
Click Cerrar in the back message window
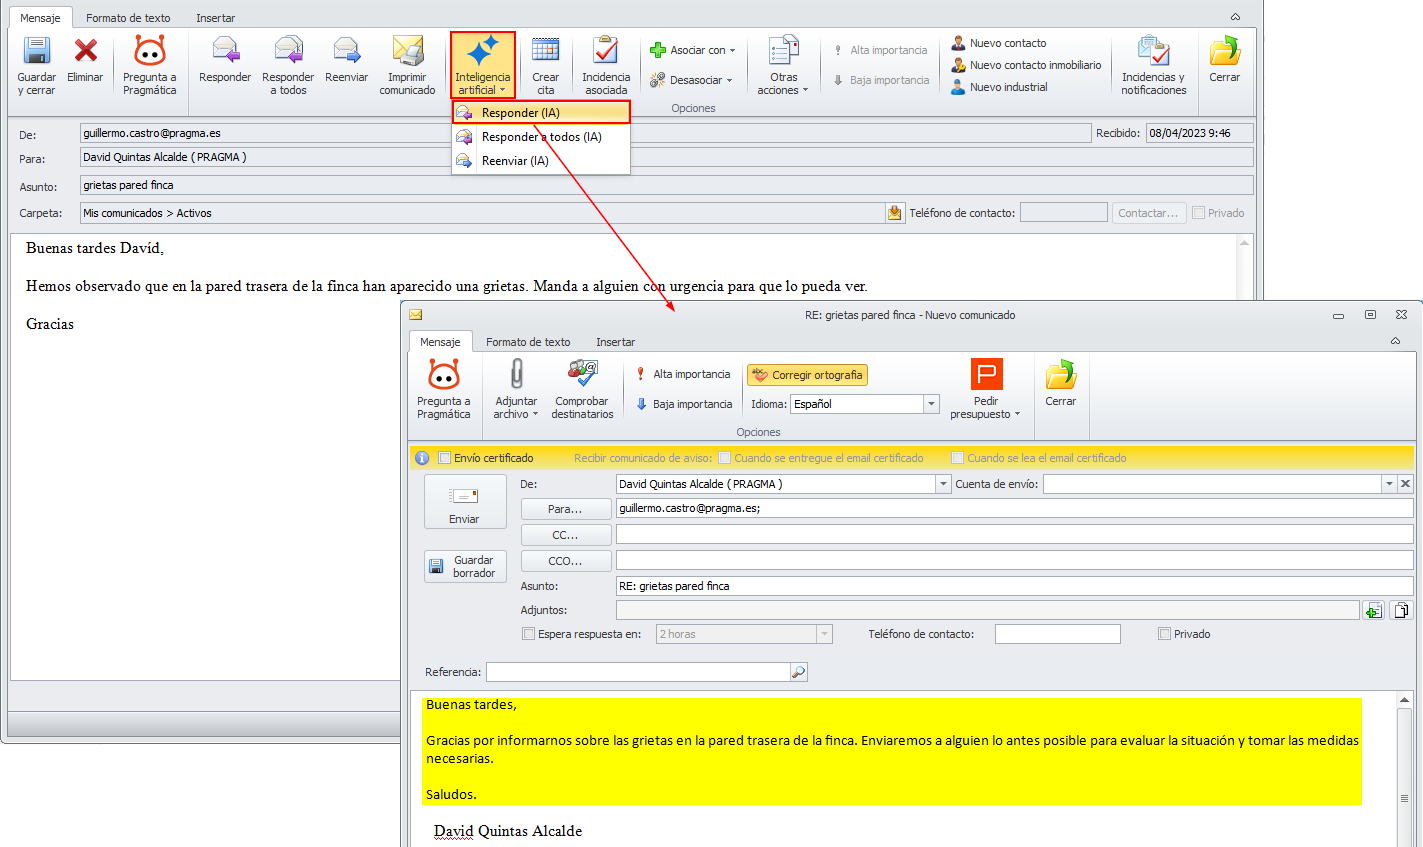[1224, 60]
